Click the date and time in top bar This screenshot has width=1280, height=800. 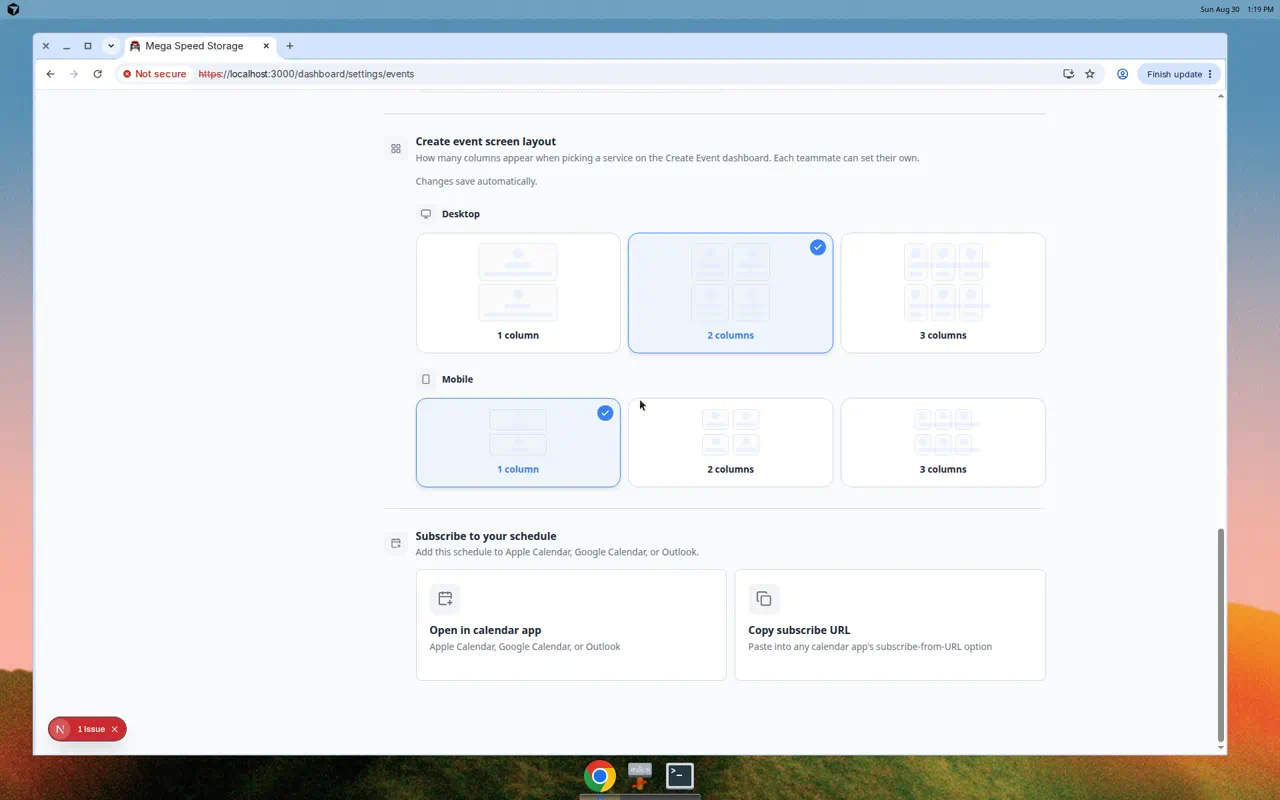coord(1236,9)
